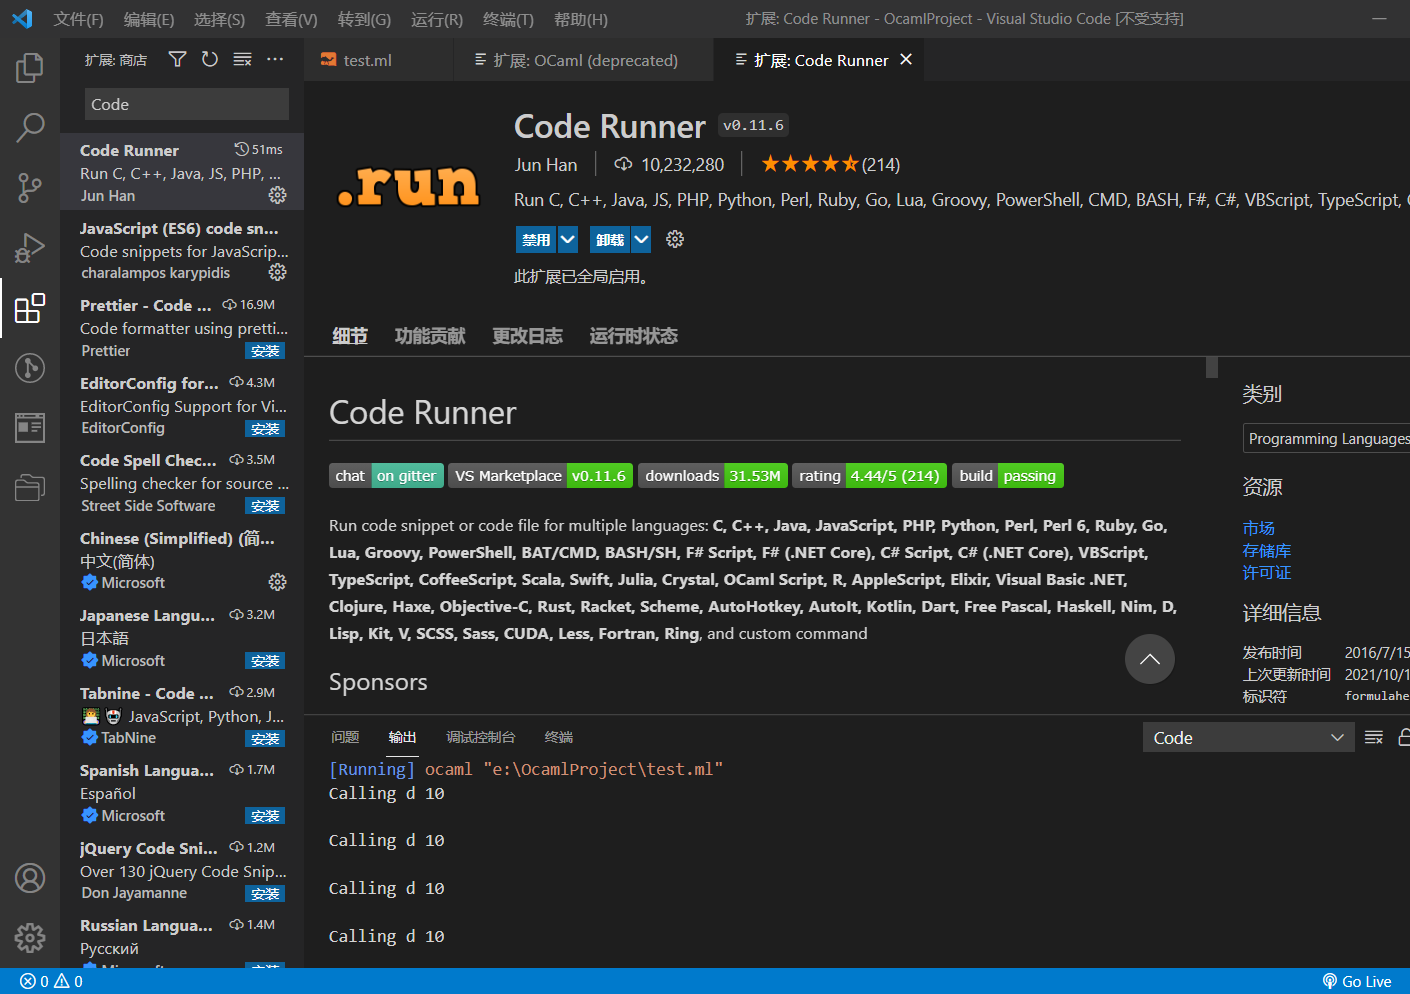Click the scroll-to-top arrow button
The height and width of the screenshot is (994, 1410).
(x=1149, y=659)
